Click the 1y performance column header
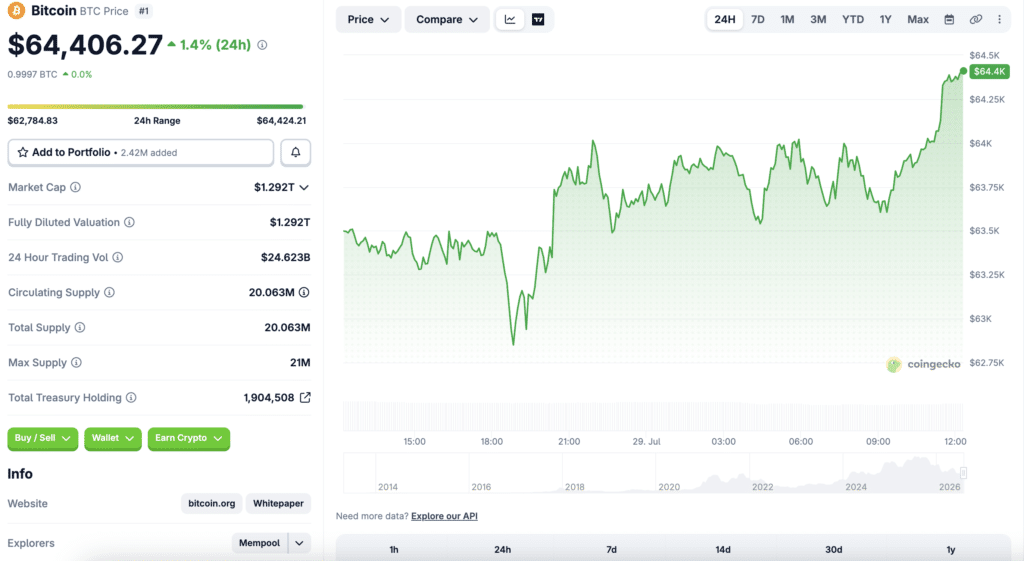This screenshot has height=561, width=1024. click(x=951, y=549)
